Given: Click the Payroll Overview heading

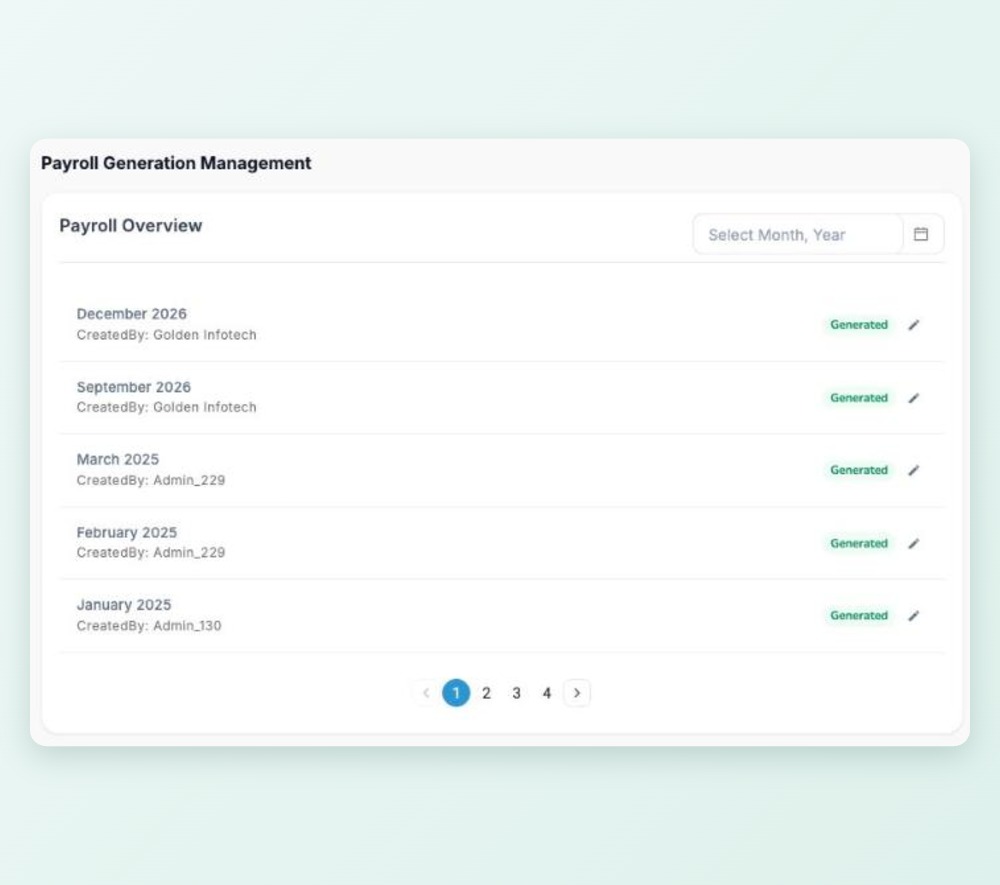Looking at the screenshot, I should point(131,226).
